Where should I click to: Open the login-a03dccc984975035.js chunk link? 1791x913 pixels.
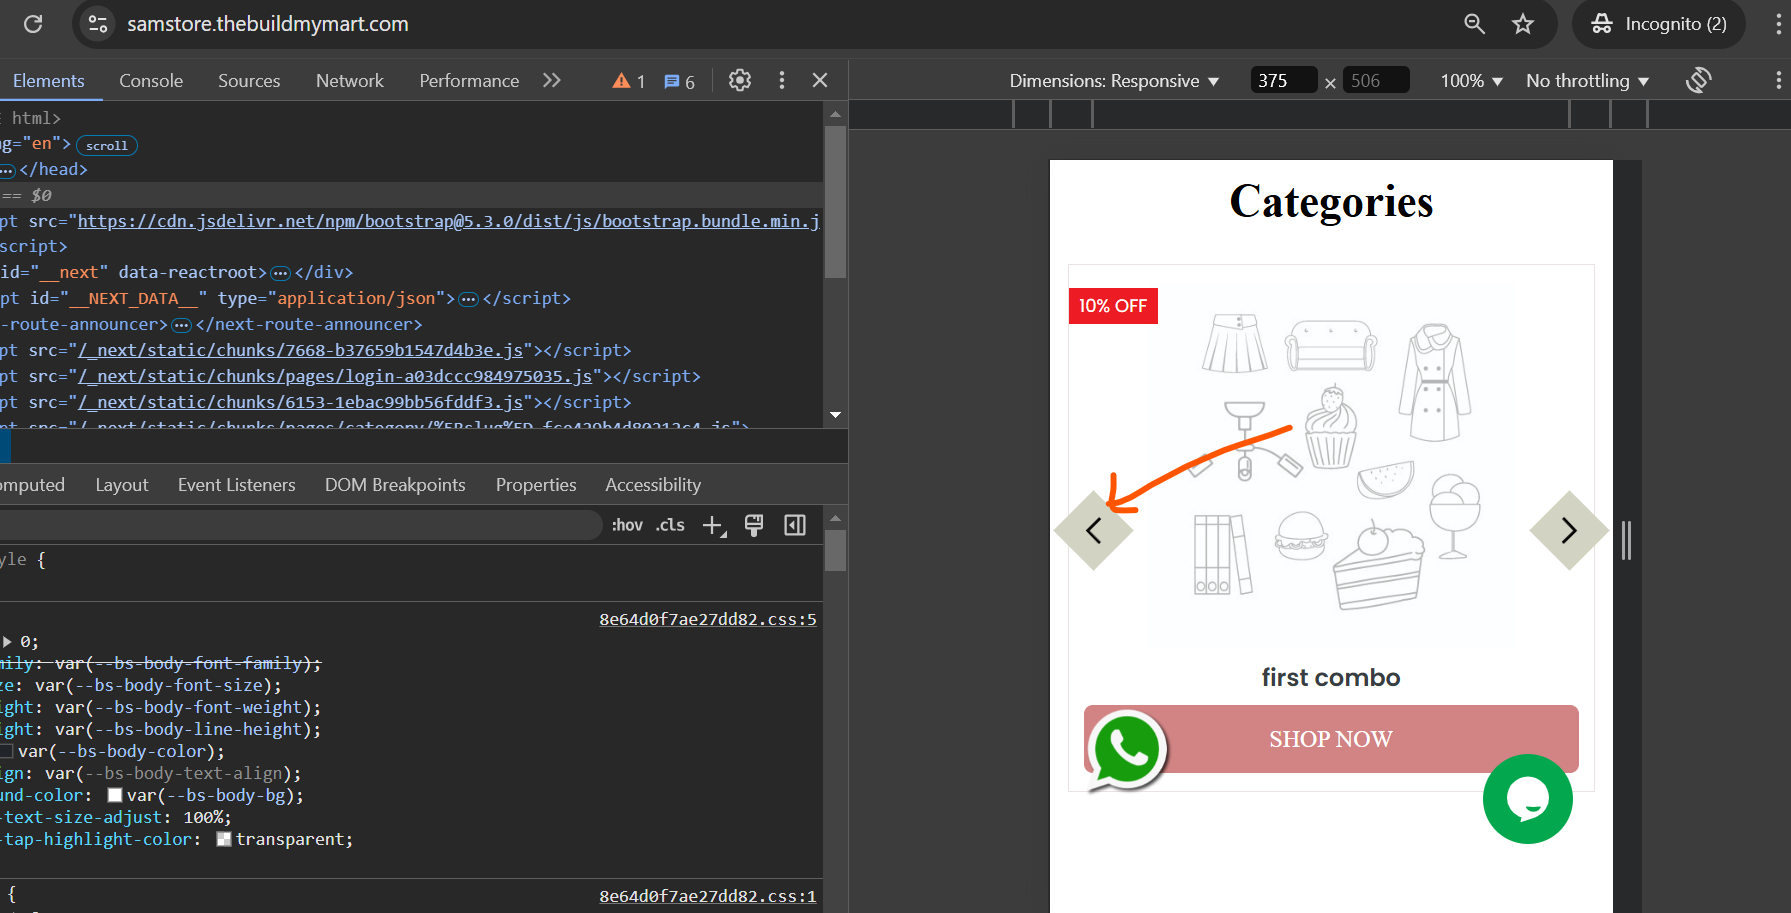[x=335, y=376]
